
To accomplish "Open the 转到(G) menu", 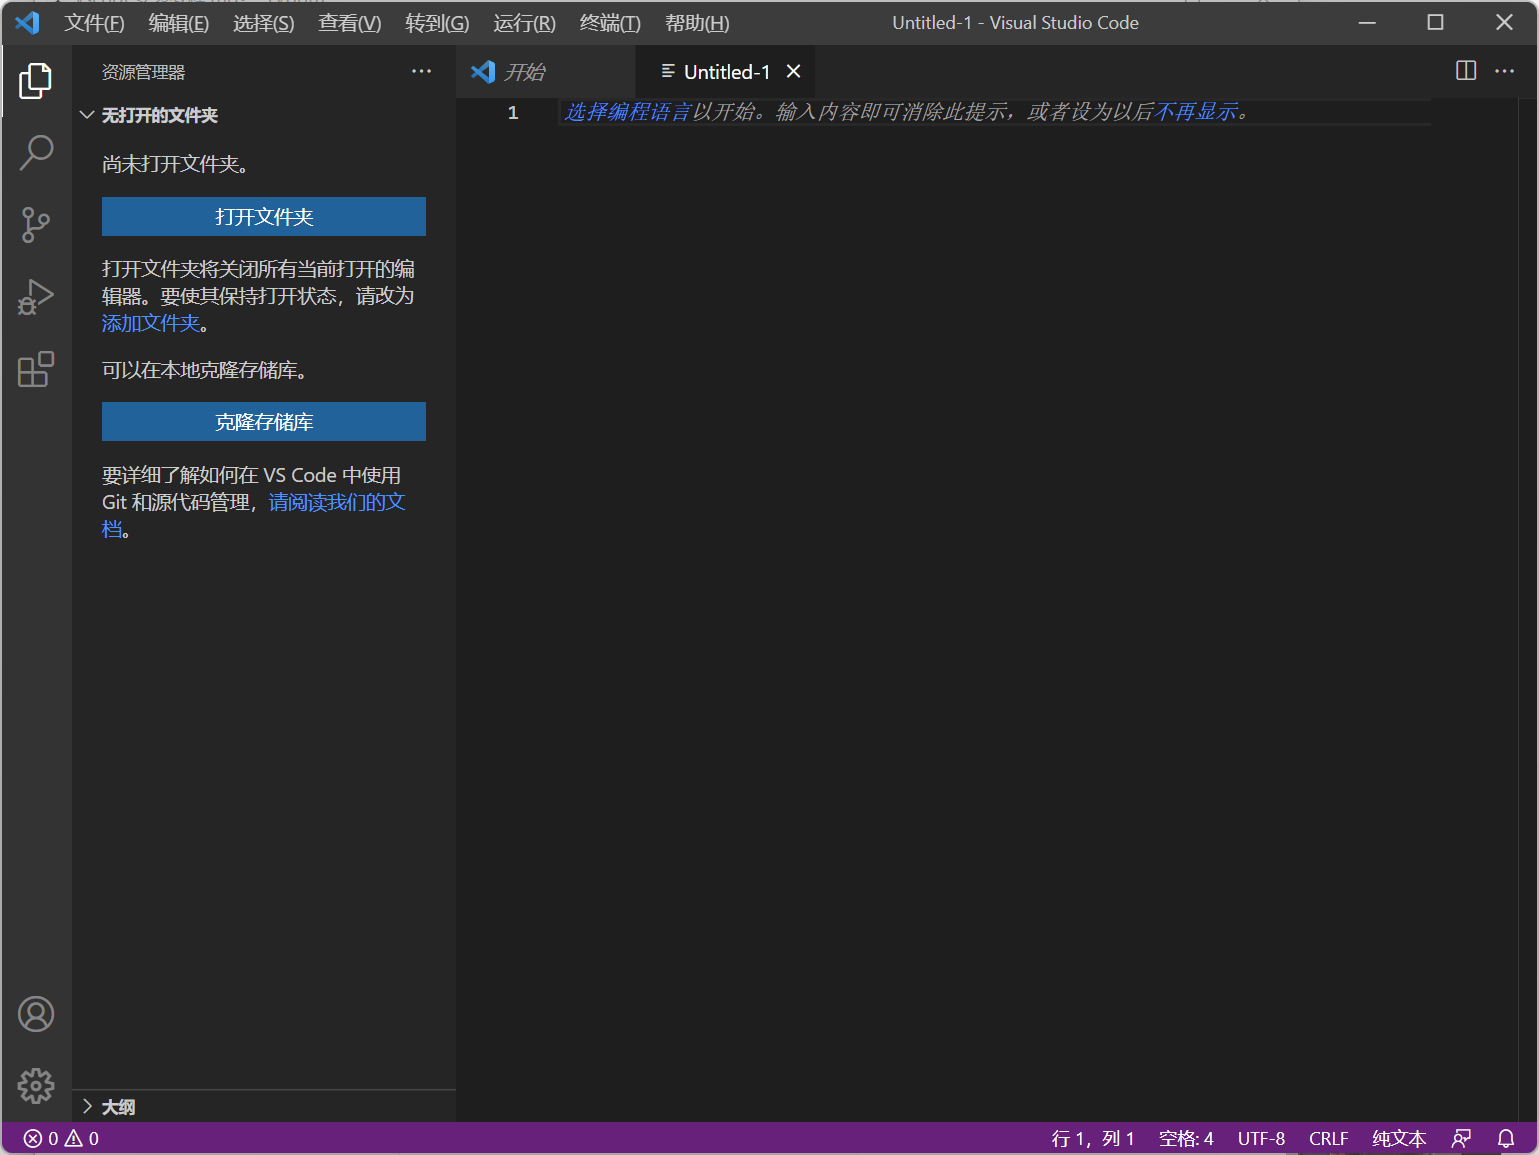I will pos(437,23).
